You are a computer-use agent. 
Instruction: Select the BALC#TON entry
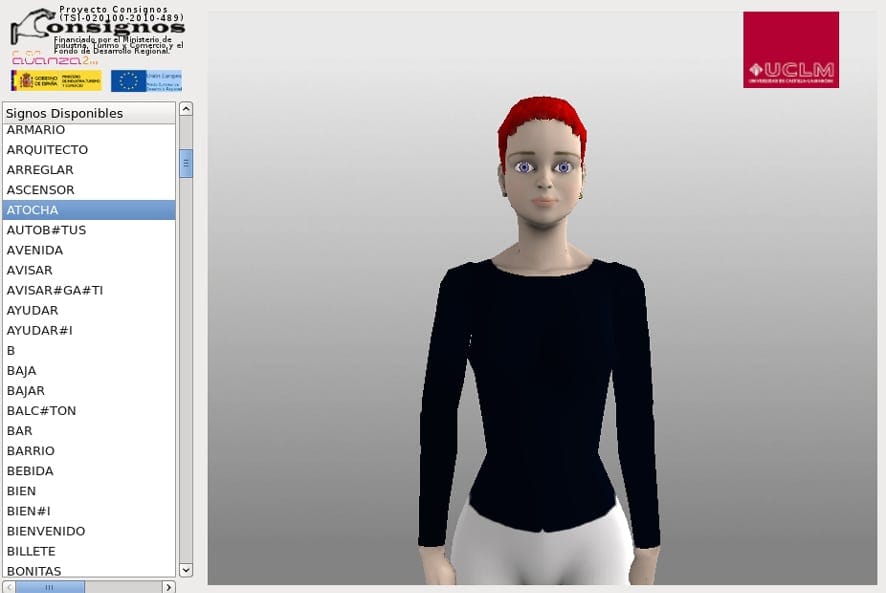point(89,411)
